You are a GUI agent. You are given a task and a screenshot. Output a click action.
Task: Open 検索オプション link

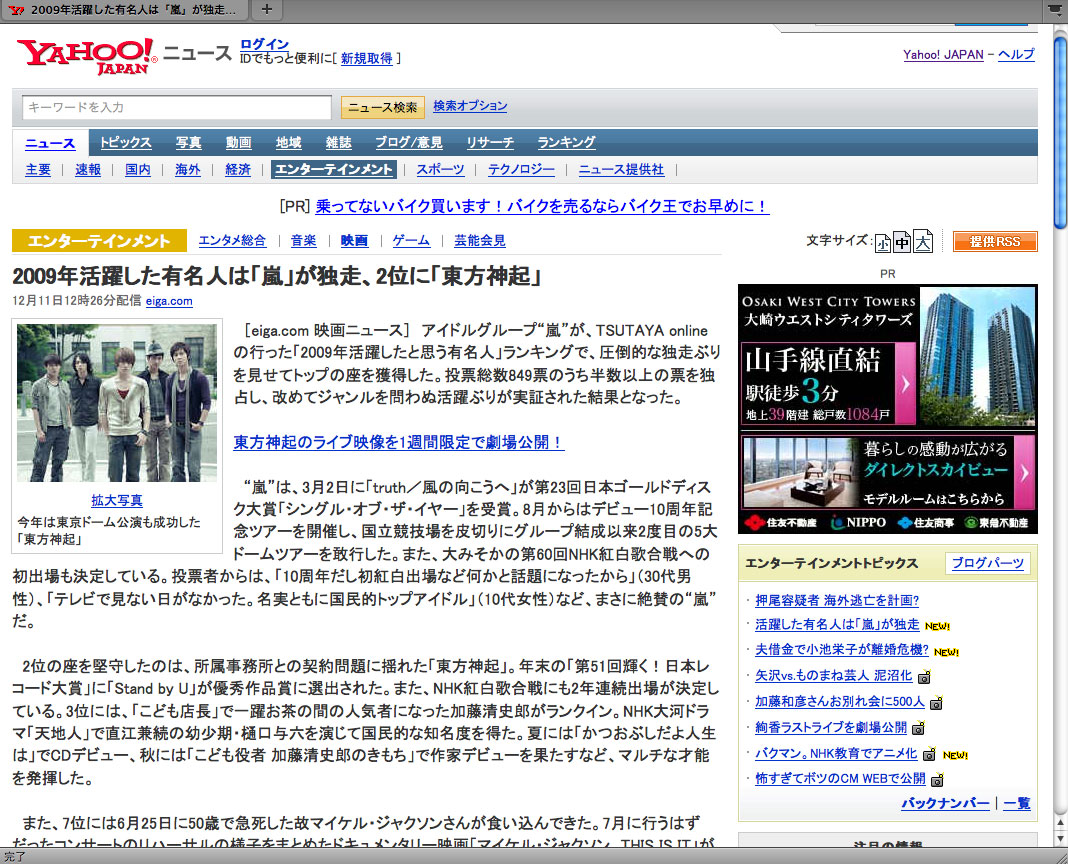470,106
